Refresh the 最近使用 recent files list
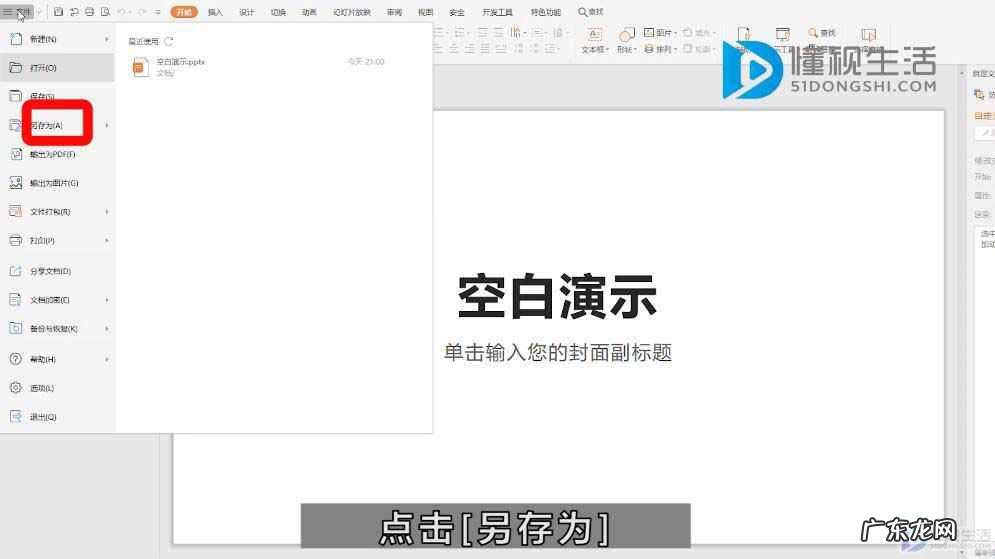Viewport: 995px width, 559px height. pyautogui.click(x=169, y=41)
